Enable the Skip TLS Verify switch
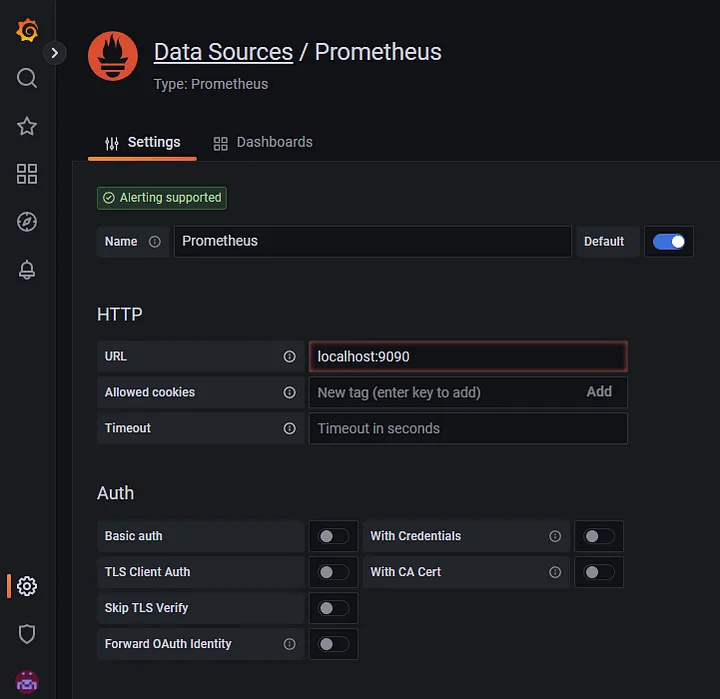This screenshot has width=720, height=699. 333,608
